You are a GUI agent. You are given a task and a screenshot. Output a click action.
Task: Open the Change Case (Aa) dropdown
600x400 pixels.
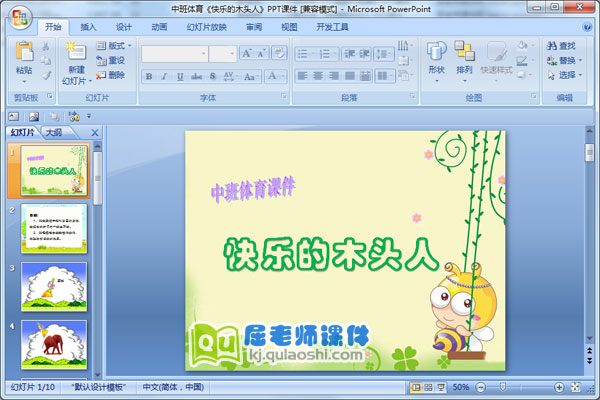(x=251, y=77)
